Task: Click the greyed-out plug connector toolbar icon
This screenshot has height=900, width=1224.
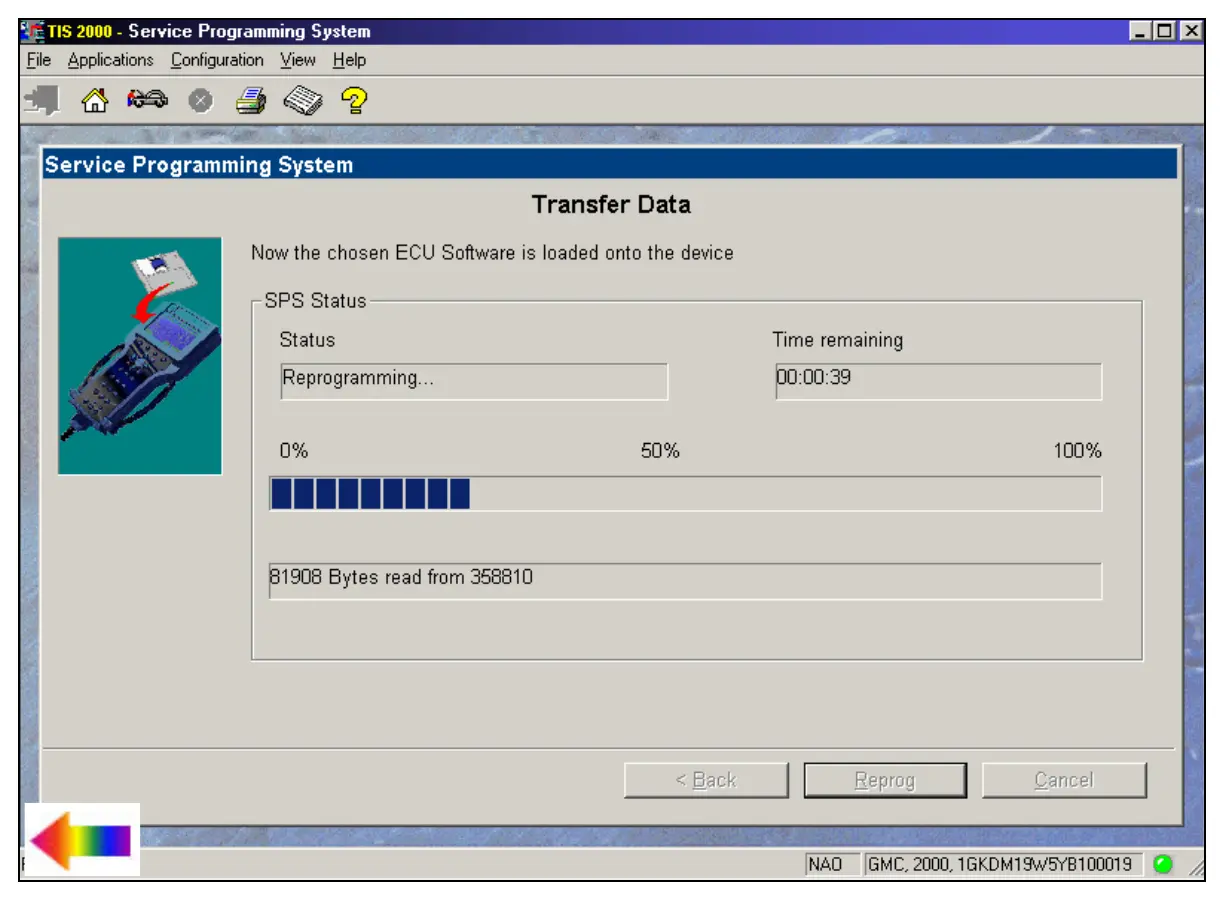Action: point(43,100)
